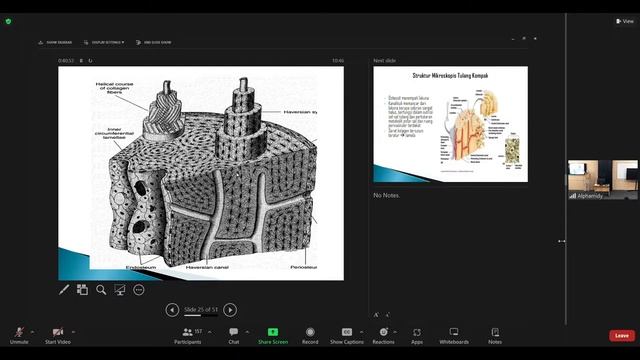640x360 pixels.
Task: Click the elapsed time 0:40:53
Action: (x=66, y=60)
